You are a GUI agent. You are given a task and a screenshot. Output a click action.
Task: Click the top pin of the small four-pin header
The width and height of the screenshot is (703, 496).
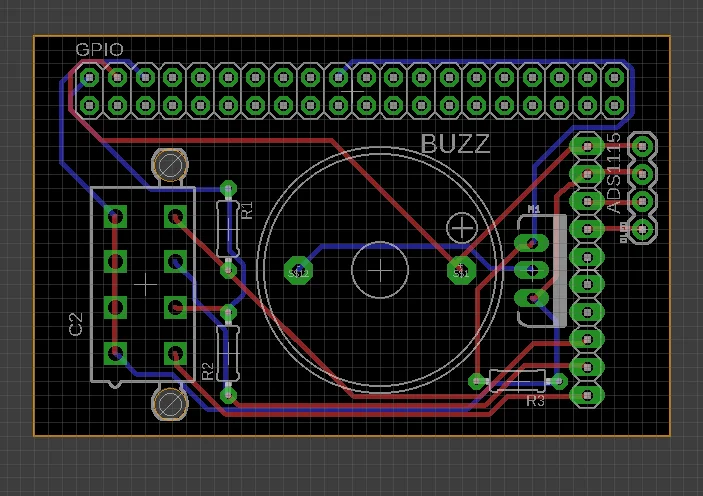pos(642,146)
